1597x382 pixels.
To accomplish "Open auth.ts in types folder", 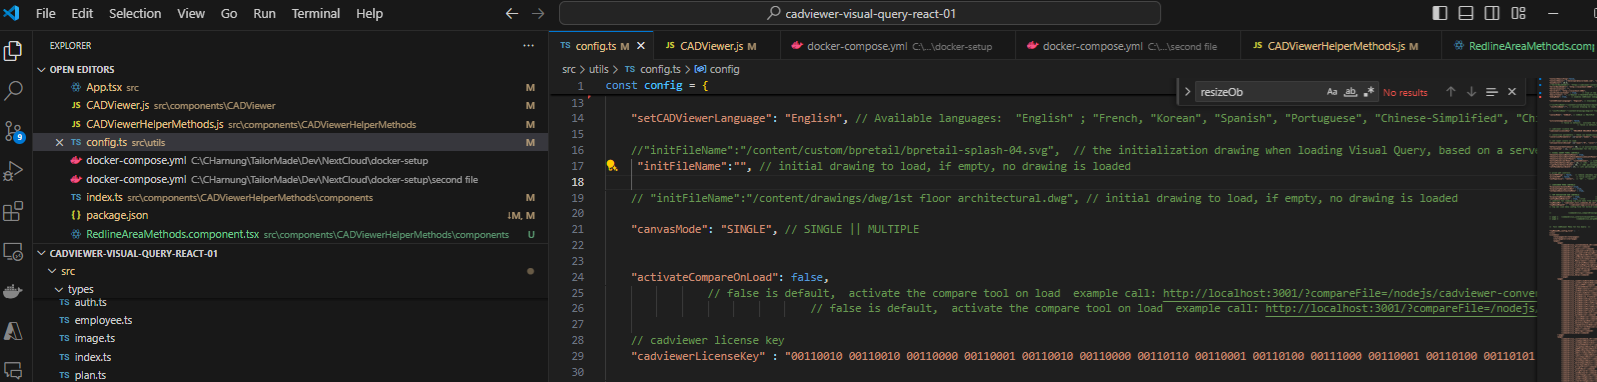I will pyautogui.click(x=290, y=302).
